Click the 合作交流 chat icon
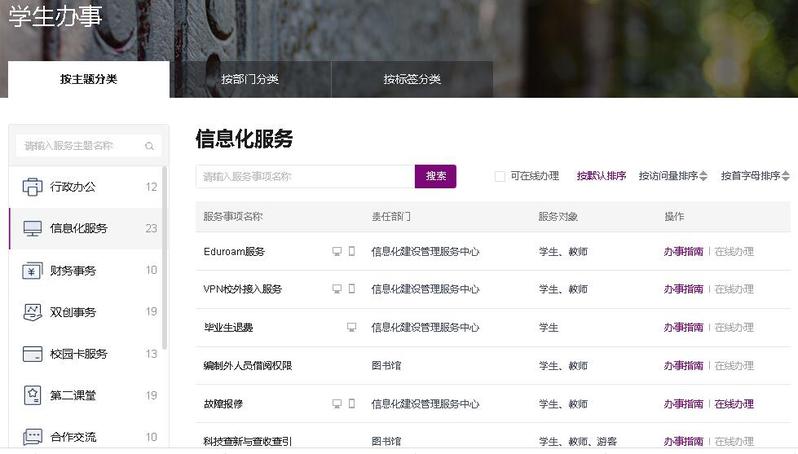 [32, 437]
